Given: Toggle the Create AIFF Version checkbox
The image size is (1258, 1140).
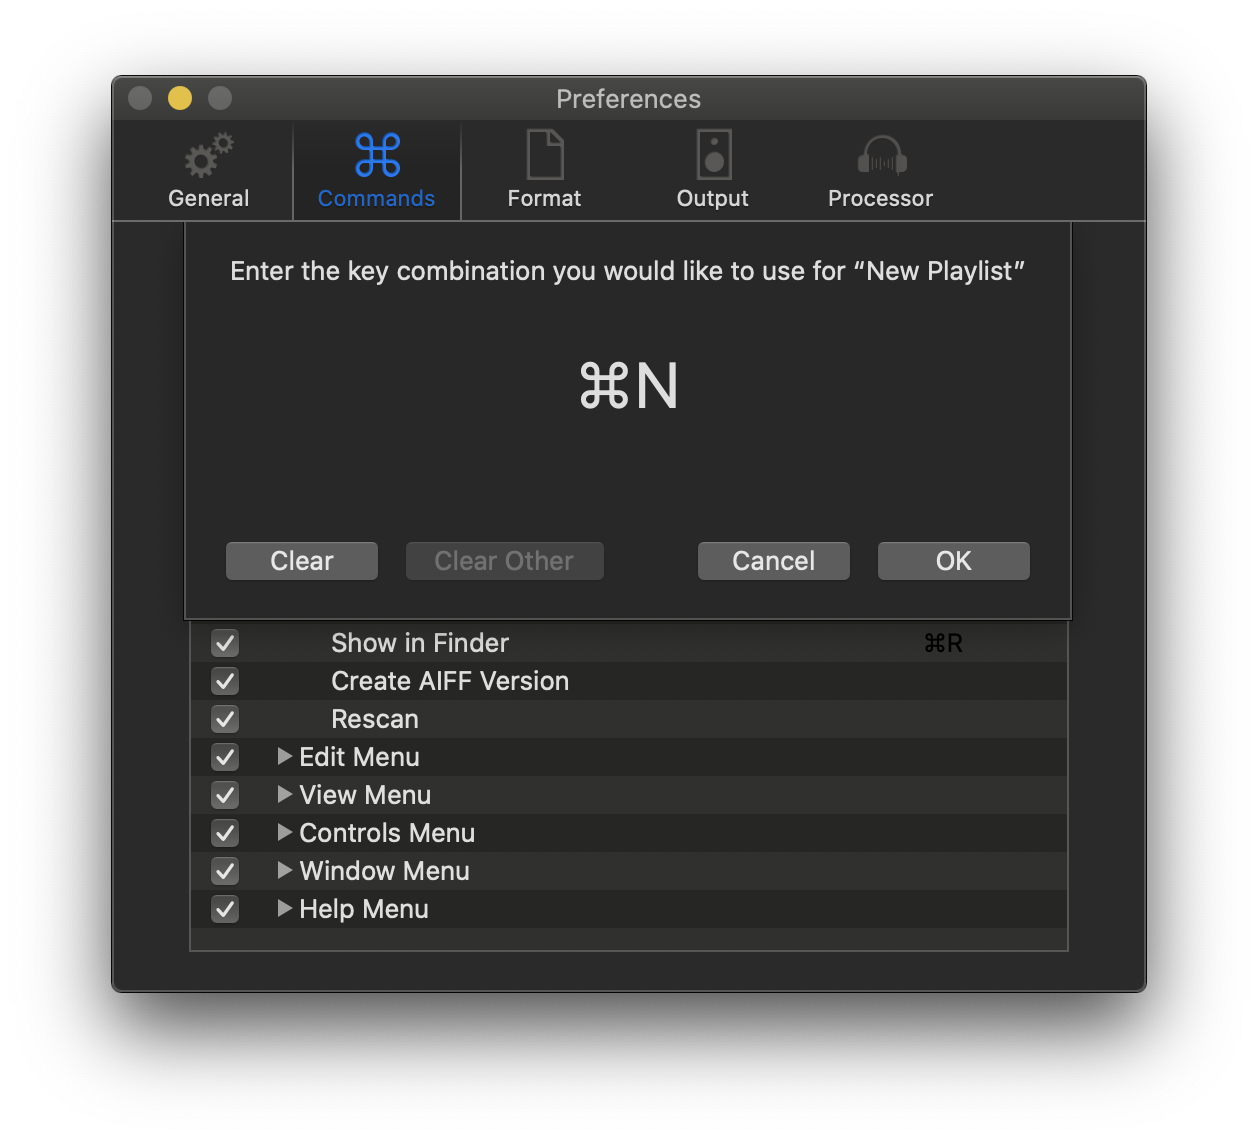Looking at the screenshot, I should click(x=225, y=681).
